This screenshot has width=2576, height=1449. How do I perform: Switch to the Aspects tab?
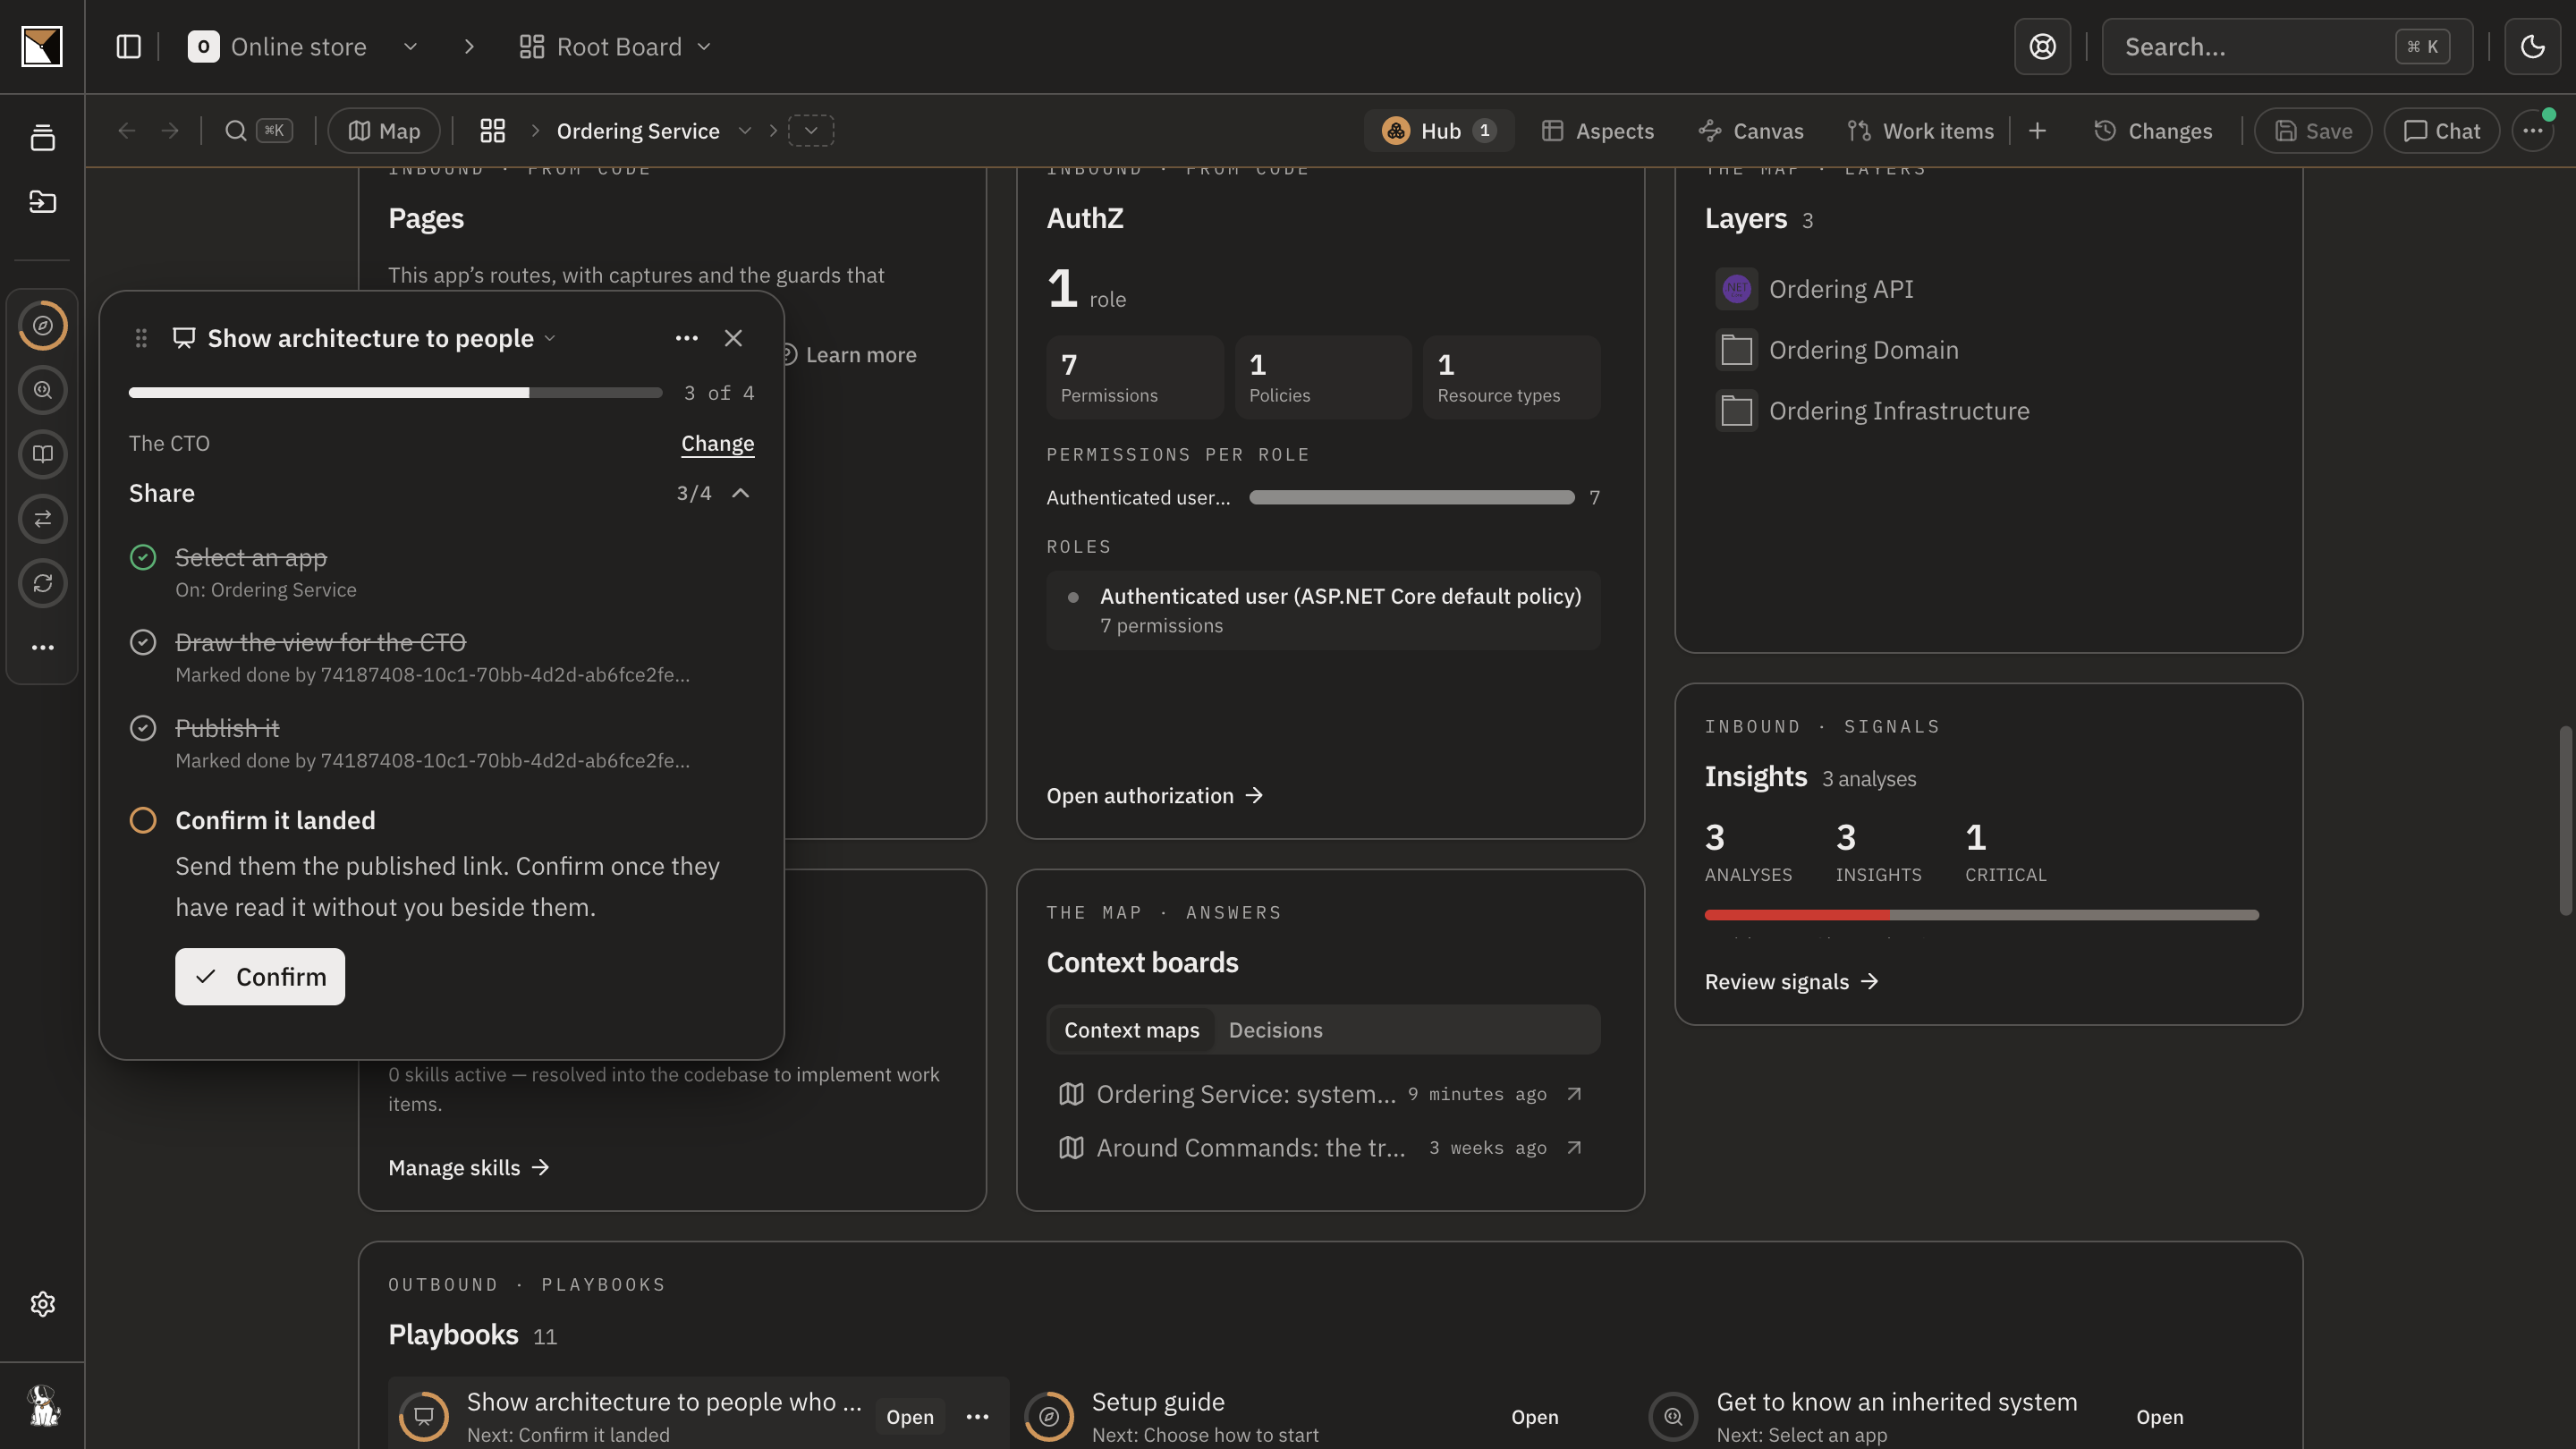pos(1597,131)
